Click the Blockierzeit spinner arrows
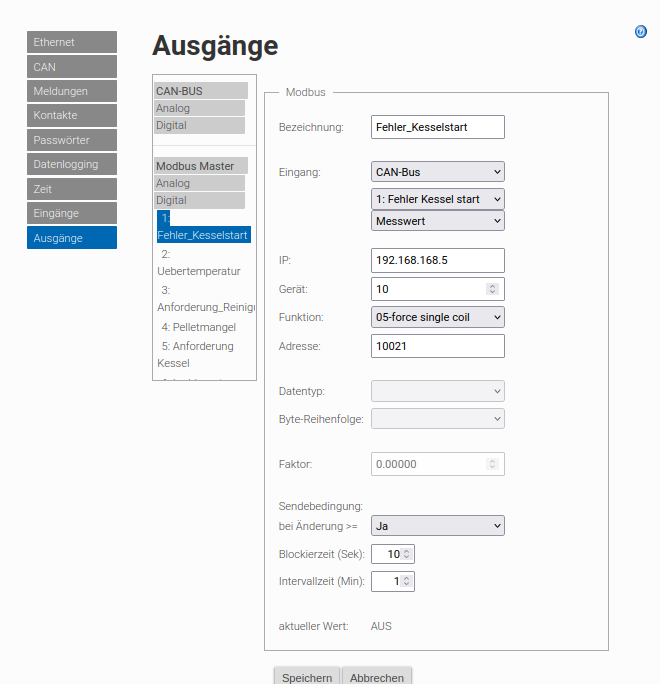 click(407, 554)
